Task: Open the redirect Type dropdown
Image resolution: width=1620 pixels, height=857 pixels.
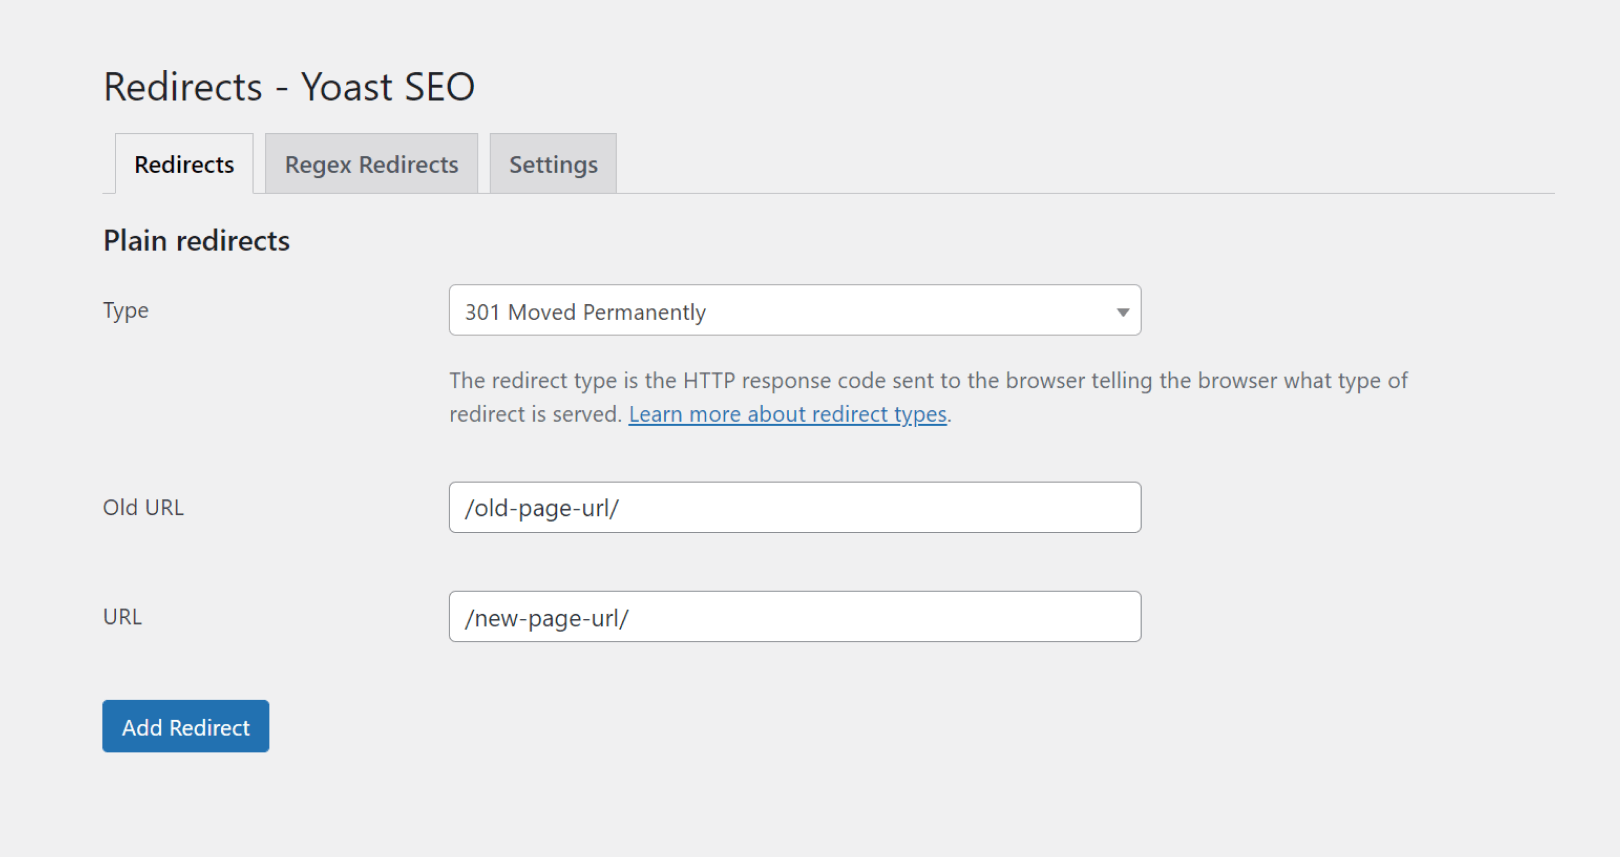Action: 795,311
